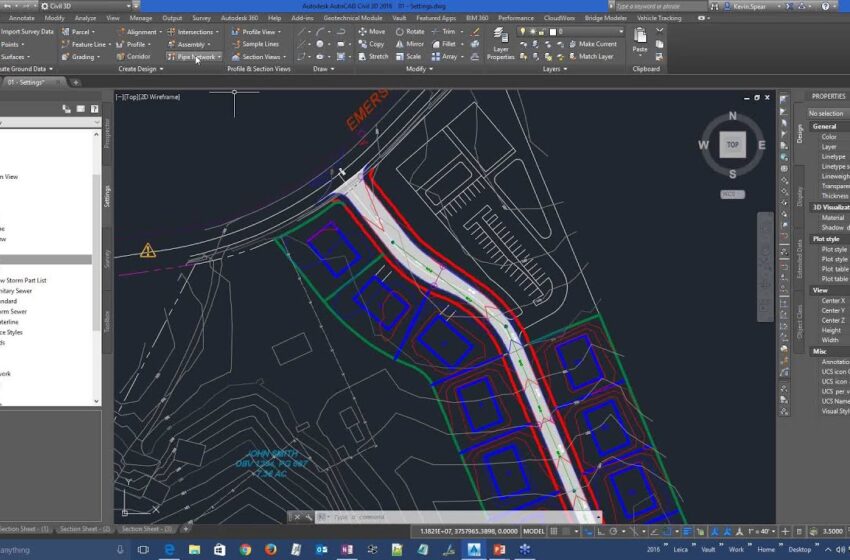Image resolution: width=850 pixels, height=560 pixels.
Task: Click the Make Current layer button
Action: pyautogui.click(x=591, y=44)
